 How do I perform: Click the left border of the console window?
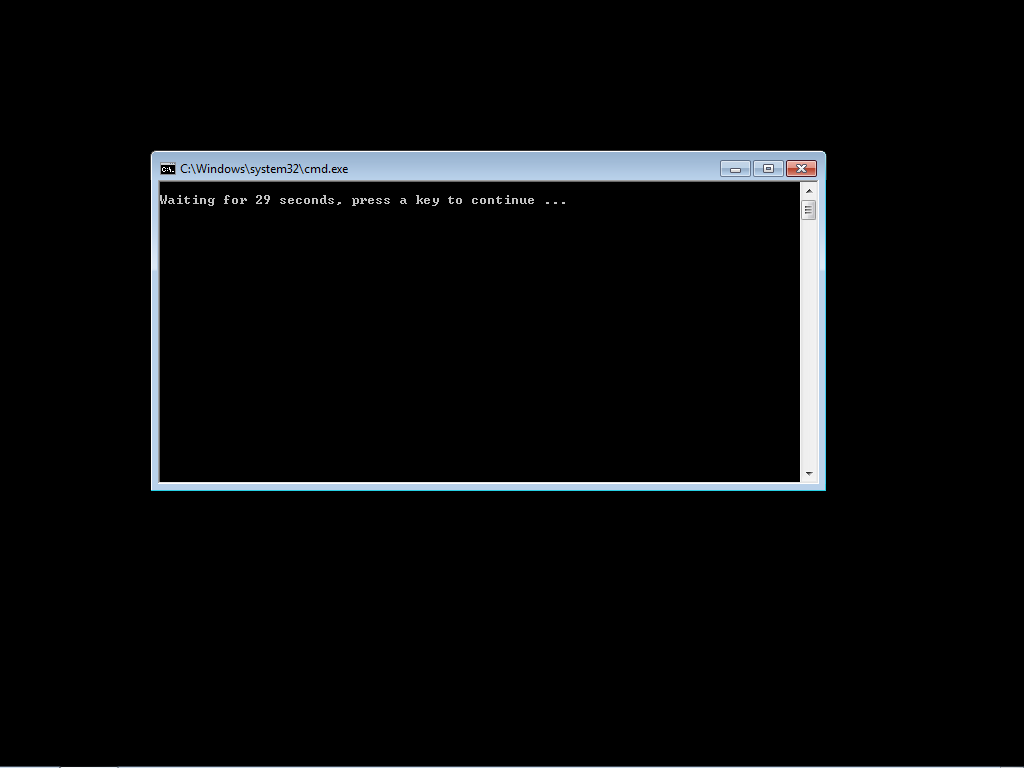155,320
